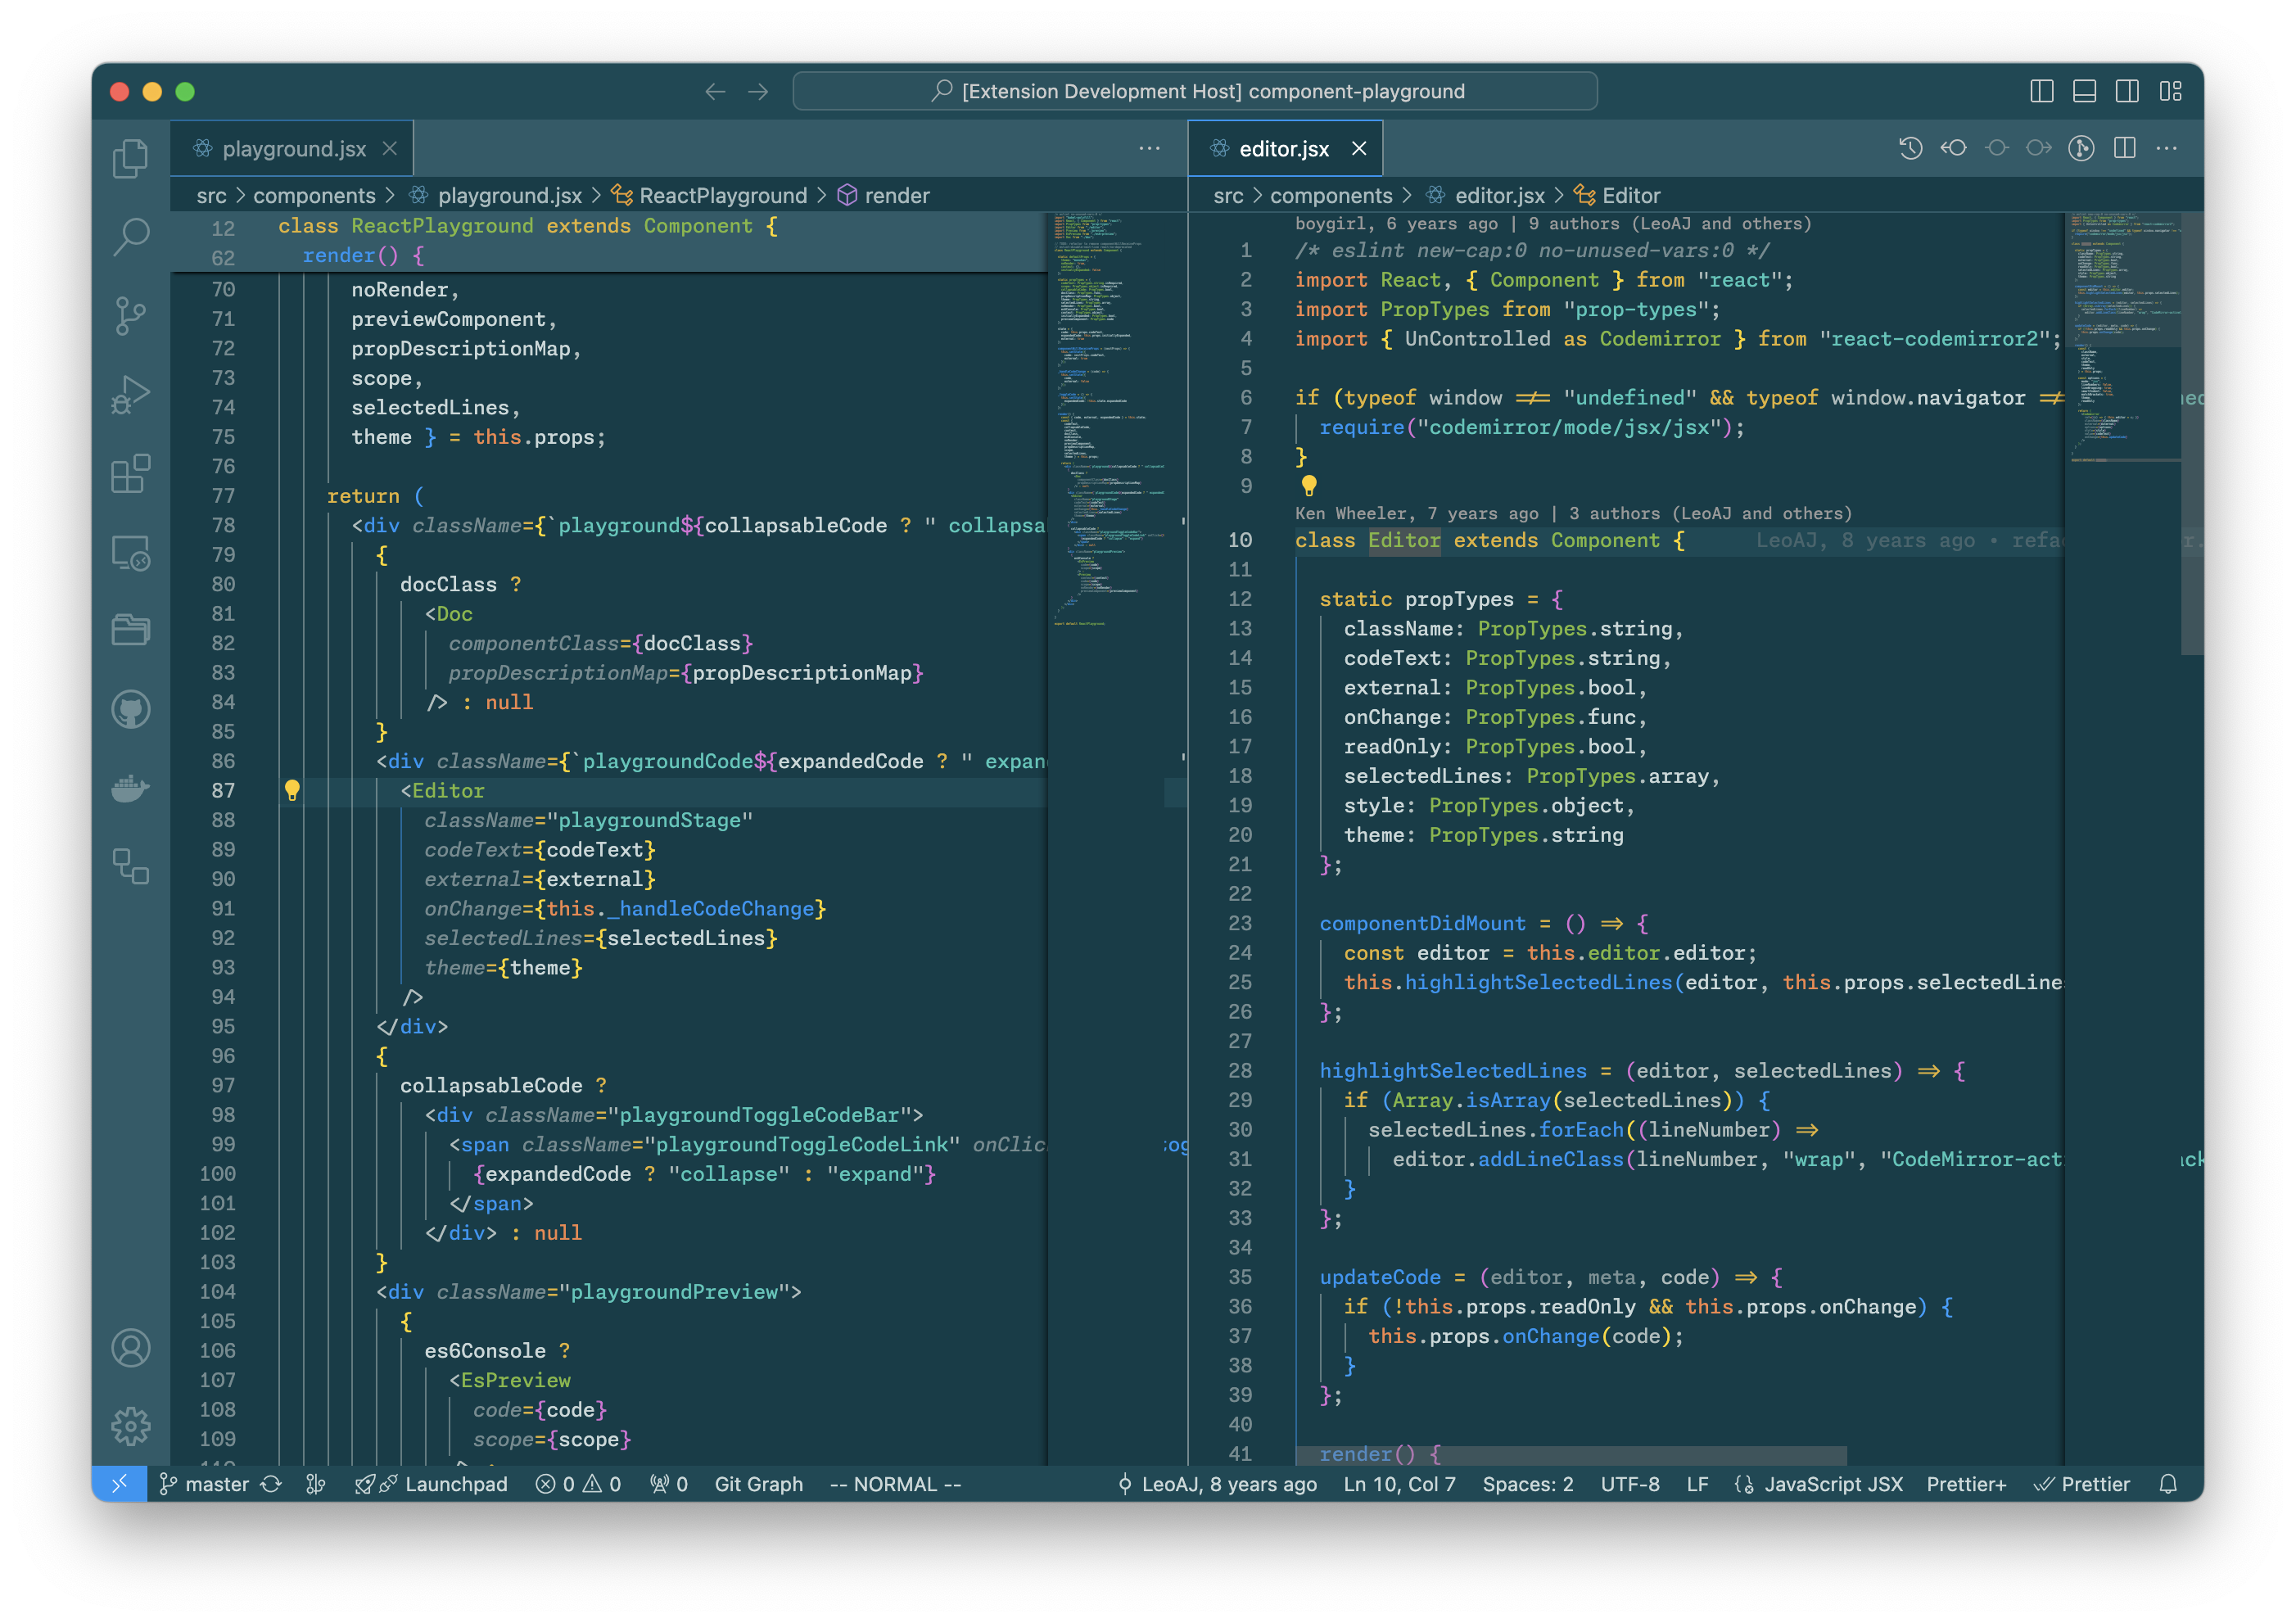Open problems panel via errors and warnings count
Screen dimensions: 2296x1623
[578, 1484]
